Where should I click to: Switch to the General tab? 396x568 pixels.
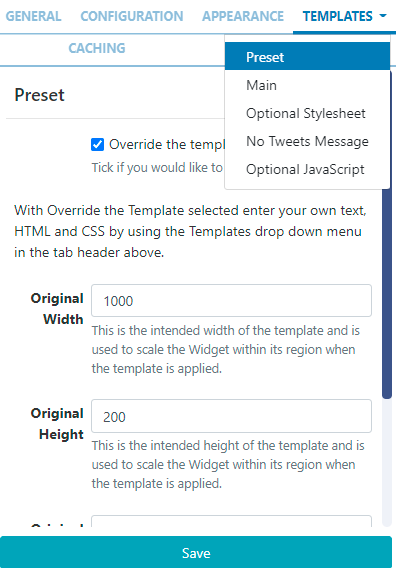(x=33, y=16)
